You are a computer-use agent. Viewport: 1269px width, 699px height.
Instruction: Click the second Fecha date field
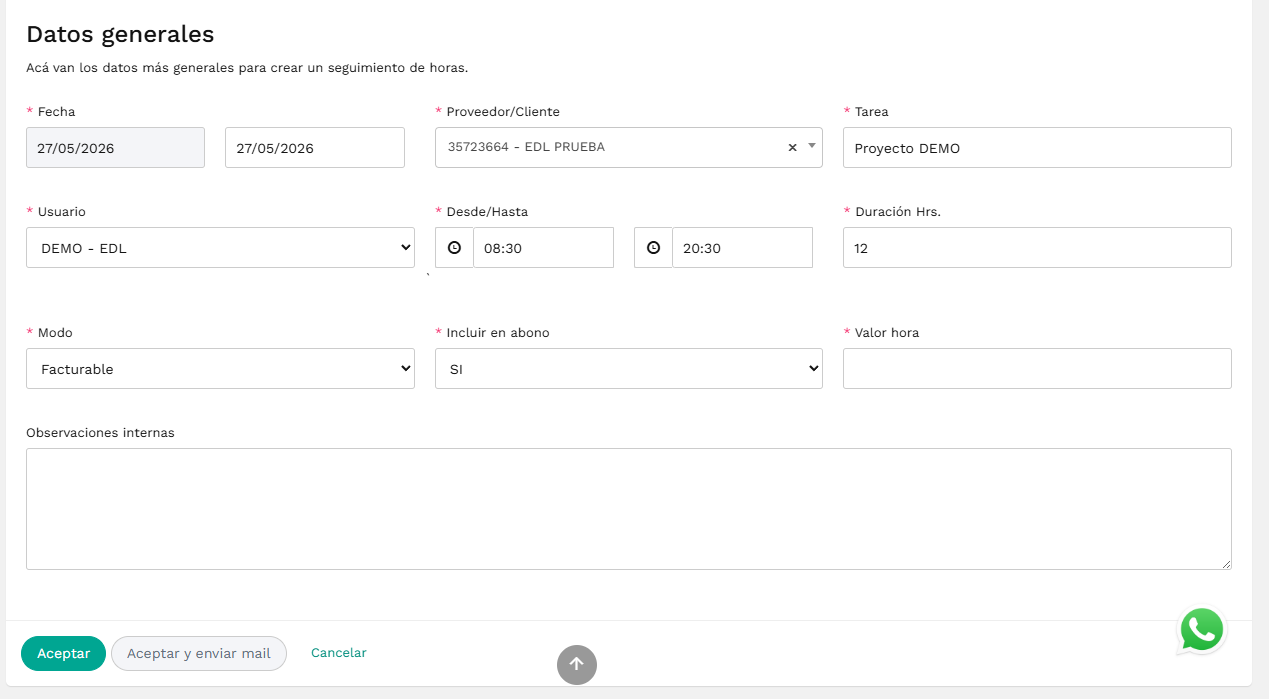click(315, 147)
